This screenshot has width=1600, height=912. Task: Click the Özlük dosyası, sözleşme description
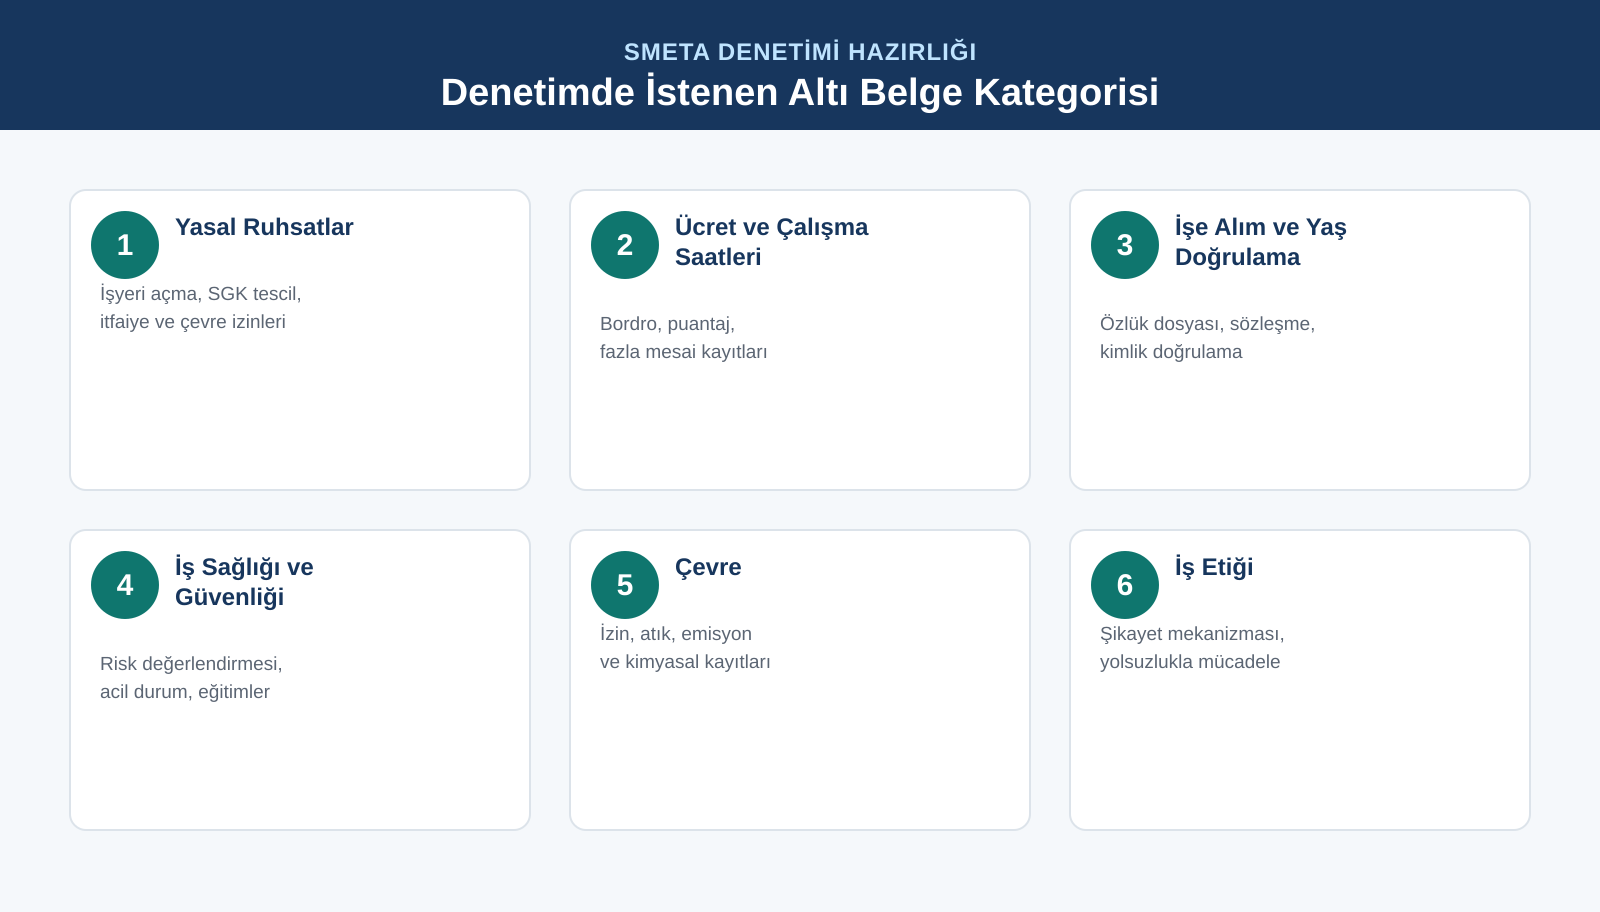pos(1207,338)
